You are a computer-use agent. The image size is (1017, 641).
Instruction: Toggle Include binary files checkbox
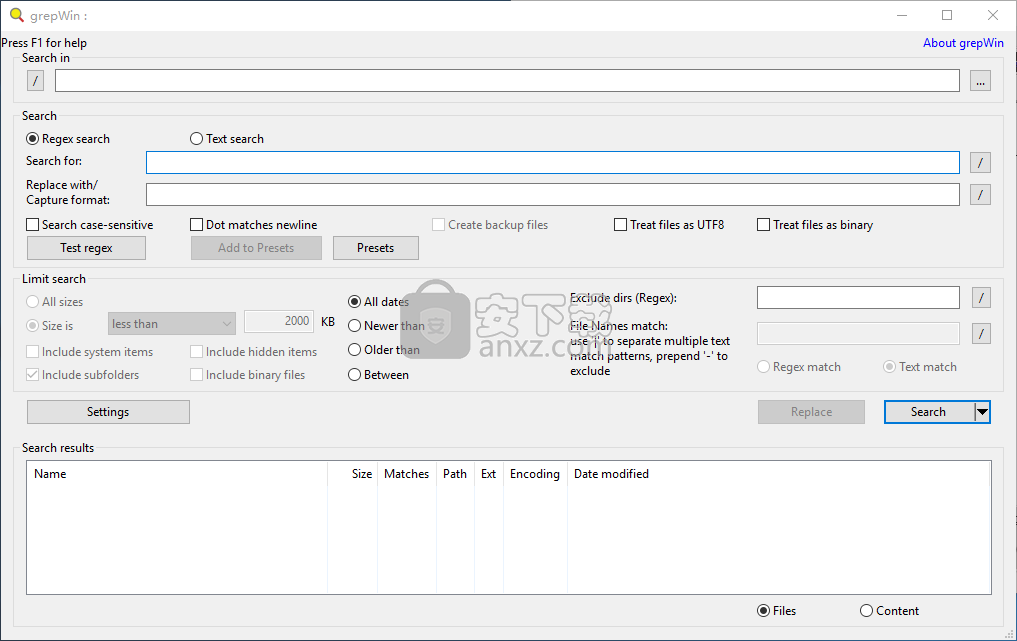coord(247,375)
